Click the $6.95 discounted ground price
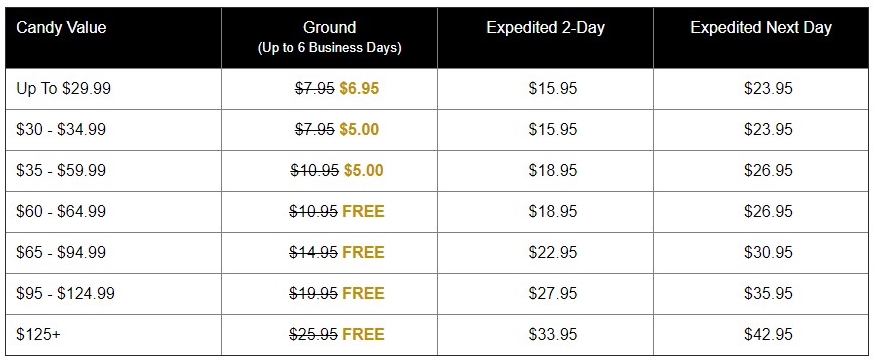The image size is (875, 363). coord(359,89)
